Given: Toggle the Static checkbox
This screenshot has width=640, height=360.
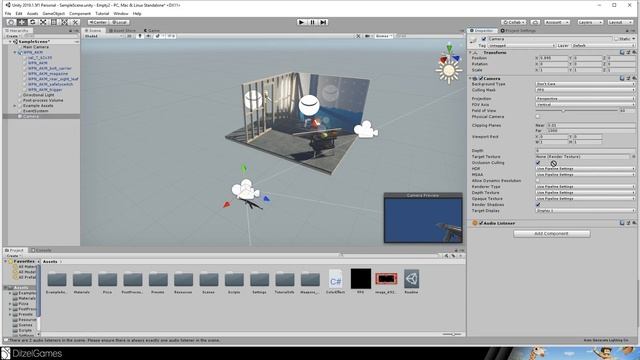Looking at the screenshot, I should coord(616,39).
